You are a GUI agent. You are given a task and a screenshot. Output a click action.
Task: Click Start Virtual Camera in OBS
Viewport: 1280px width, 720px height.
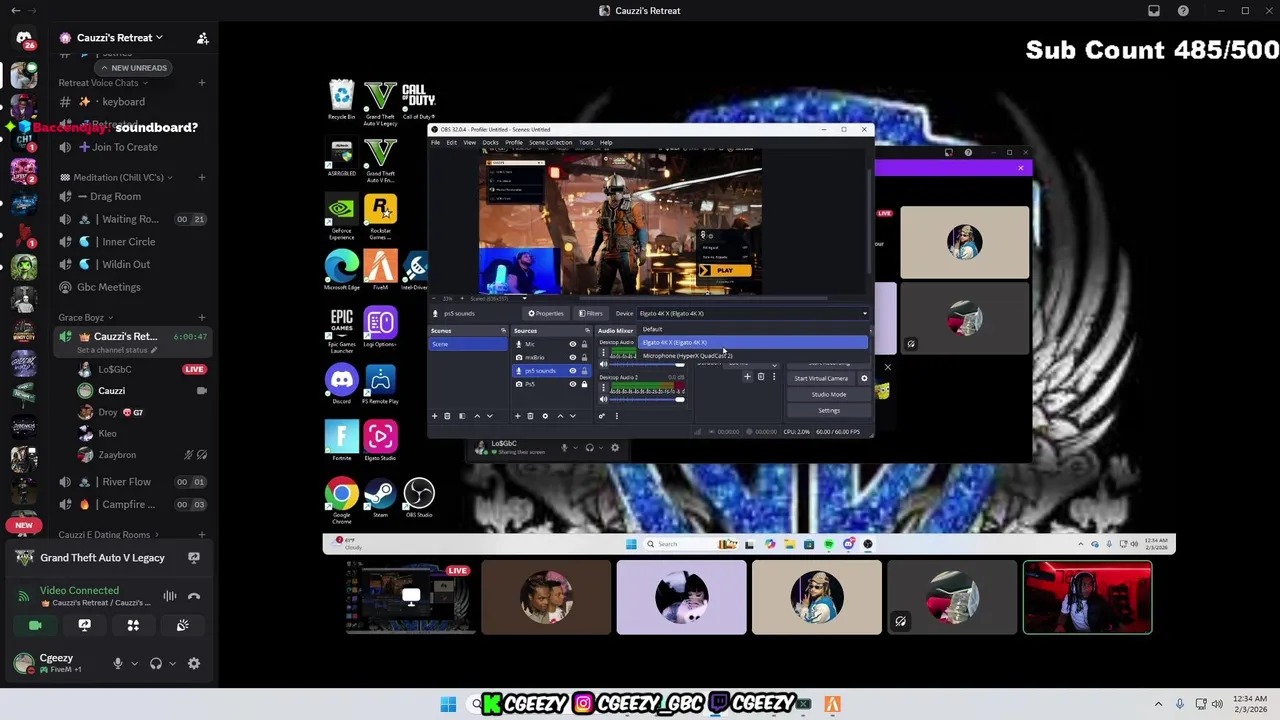(821, 378)
